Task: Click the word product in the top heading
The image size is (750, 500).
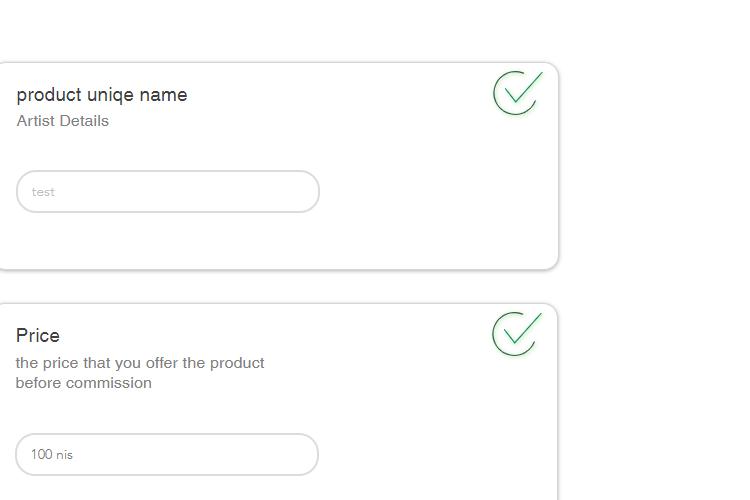Action: [x=49, y=95]
